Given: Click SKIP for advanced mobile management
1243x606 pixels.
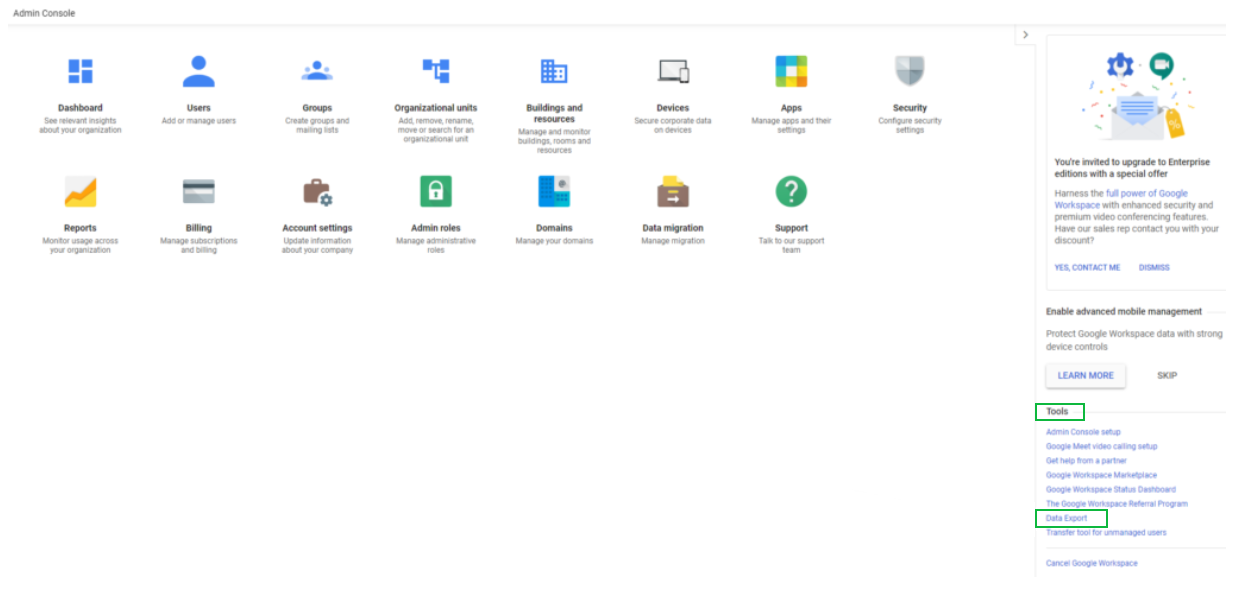Looking at the screenshot, I should [x=1167, y=376].
